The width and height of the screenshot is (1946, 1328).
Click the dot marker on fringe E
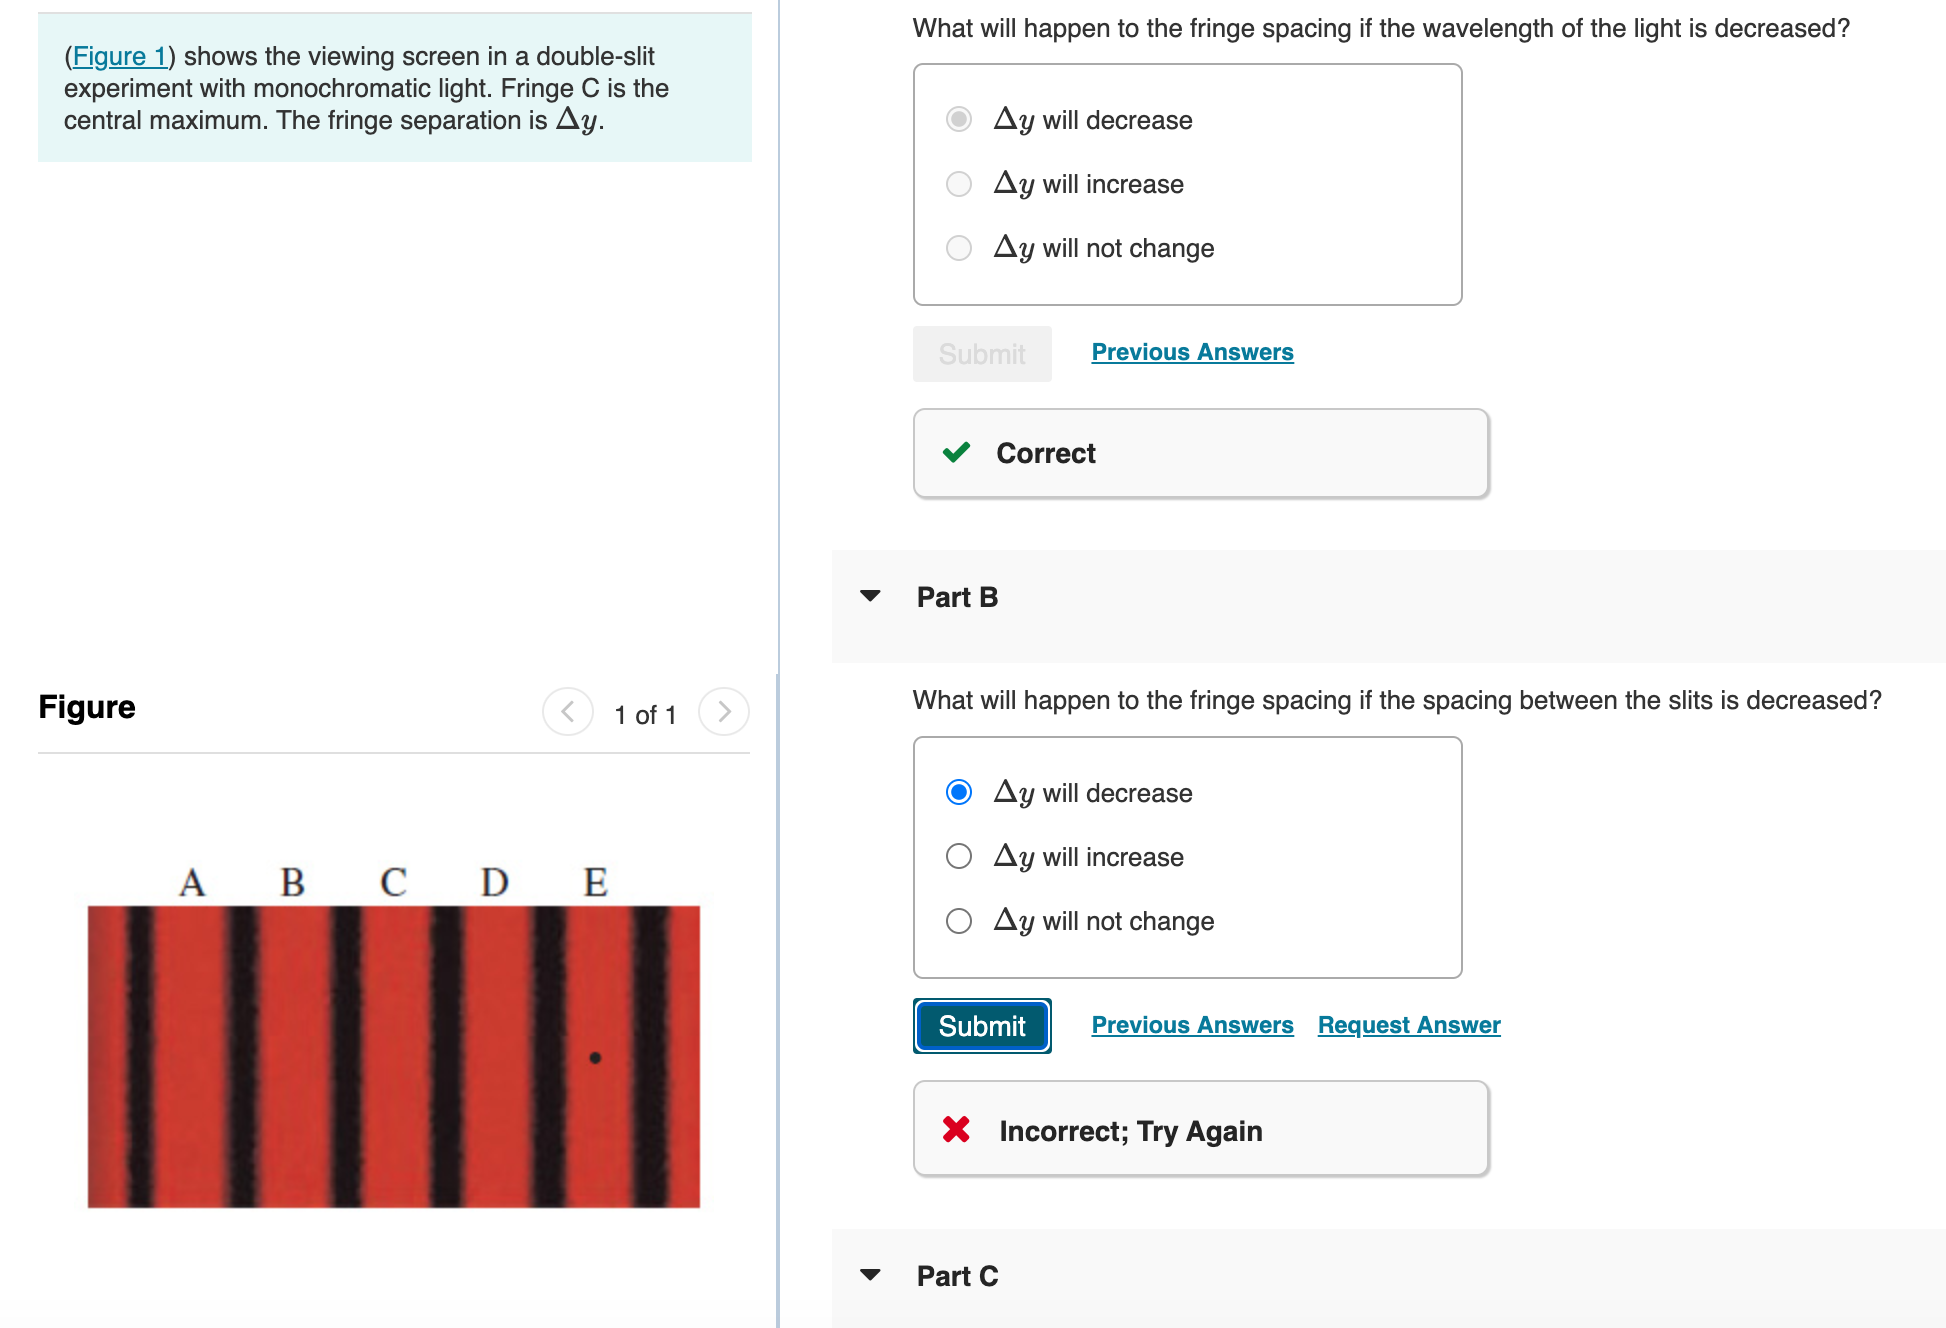click(597, 1057)
